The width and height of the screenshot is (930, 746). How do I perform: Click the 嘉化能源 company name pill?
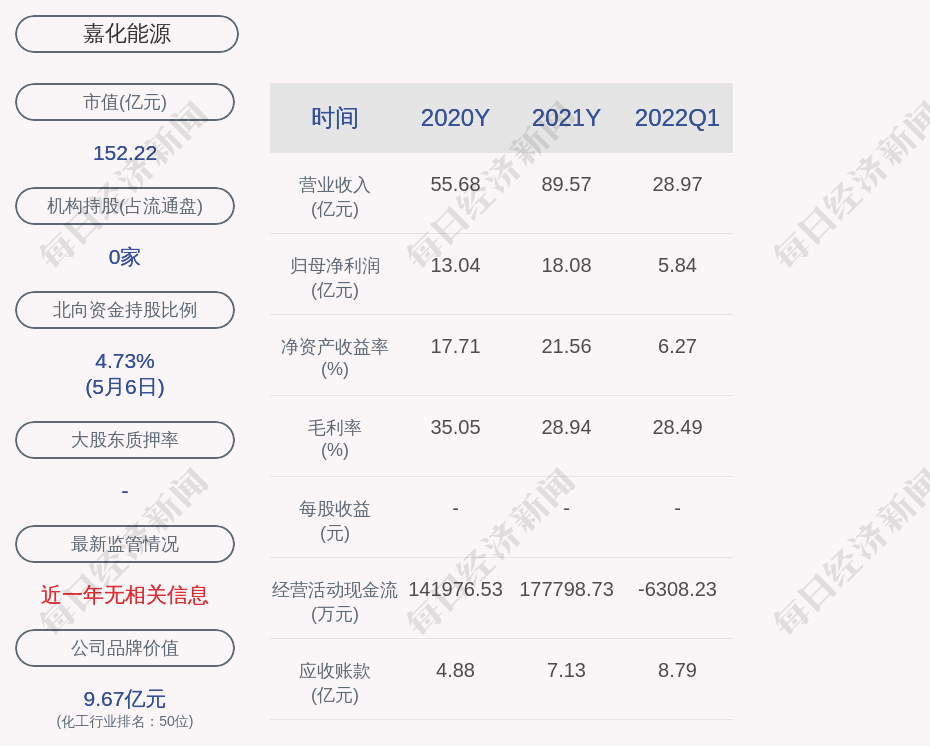127,34
